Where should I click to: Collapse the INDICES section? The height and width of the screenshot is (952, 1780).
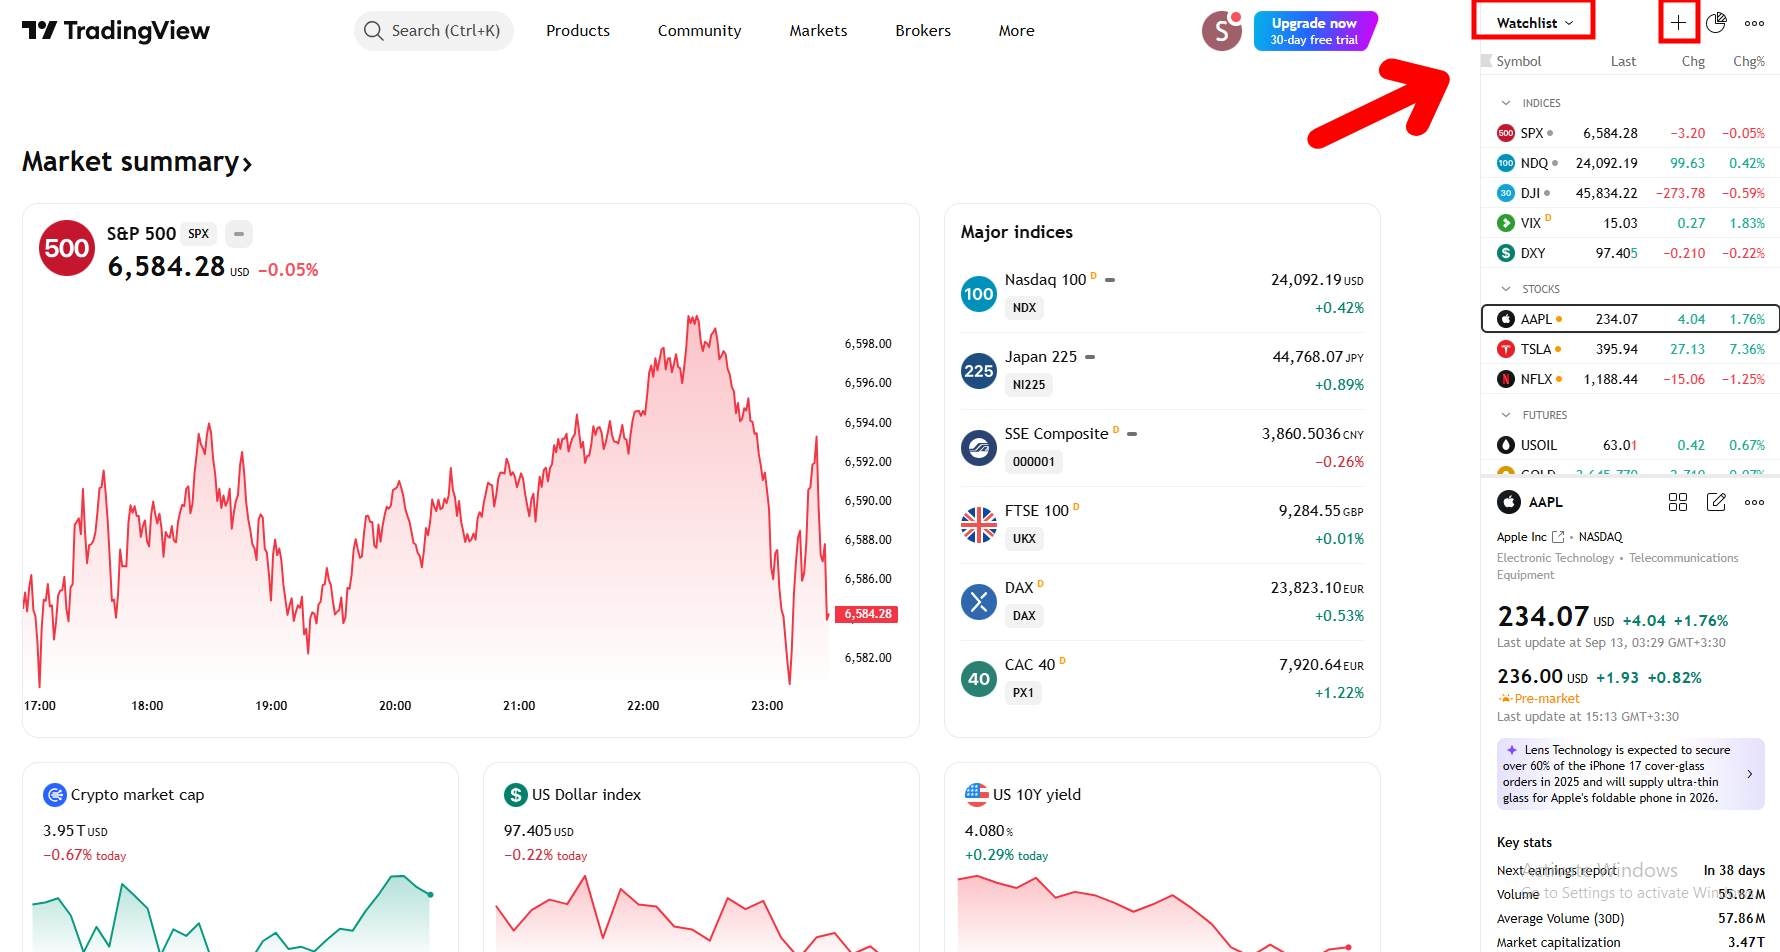[x=1506, y=103]
